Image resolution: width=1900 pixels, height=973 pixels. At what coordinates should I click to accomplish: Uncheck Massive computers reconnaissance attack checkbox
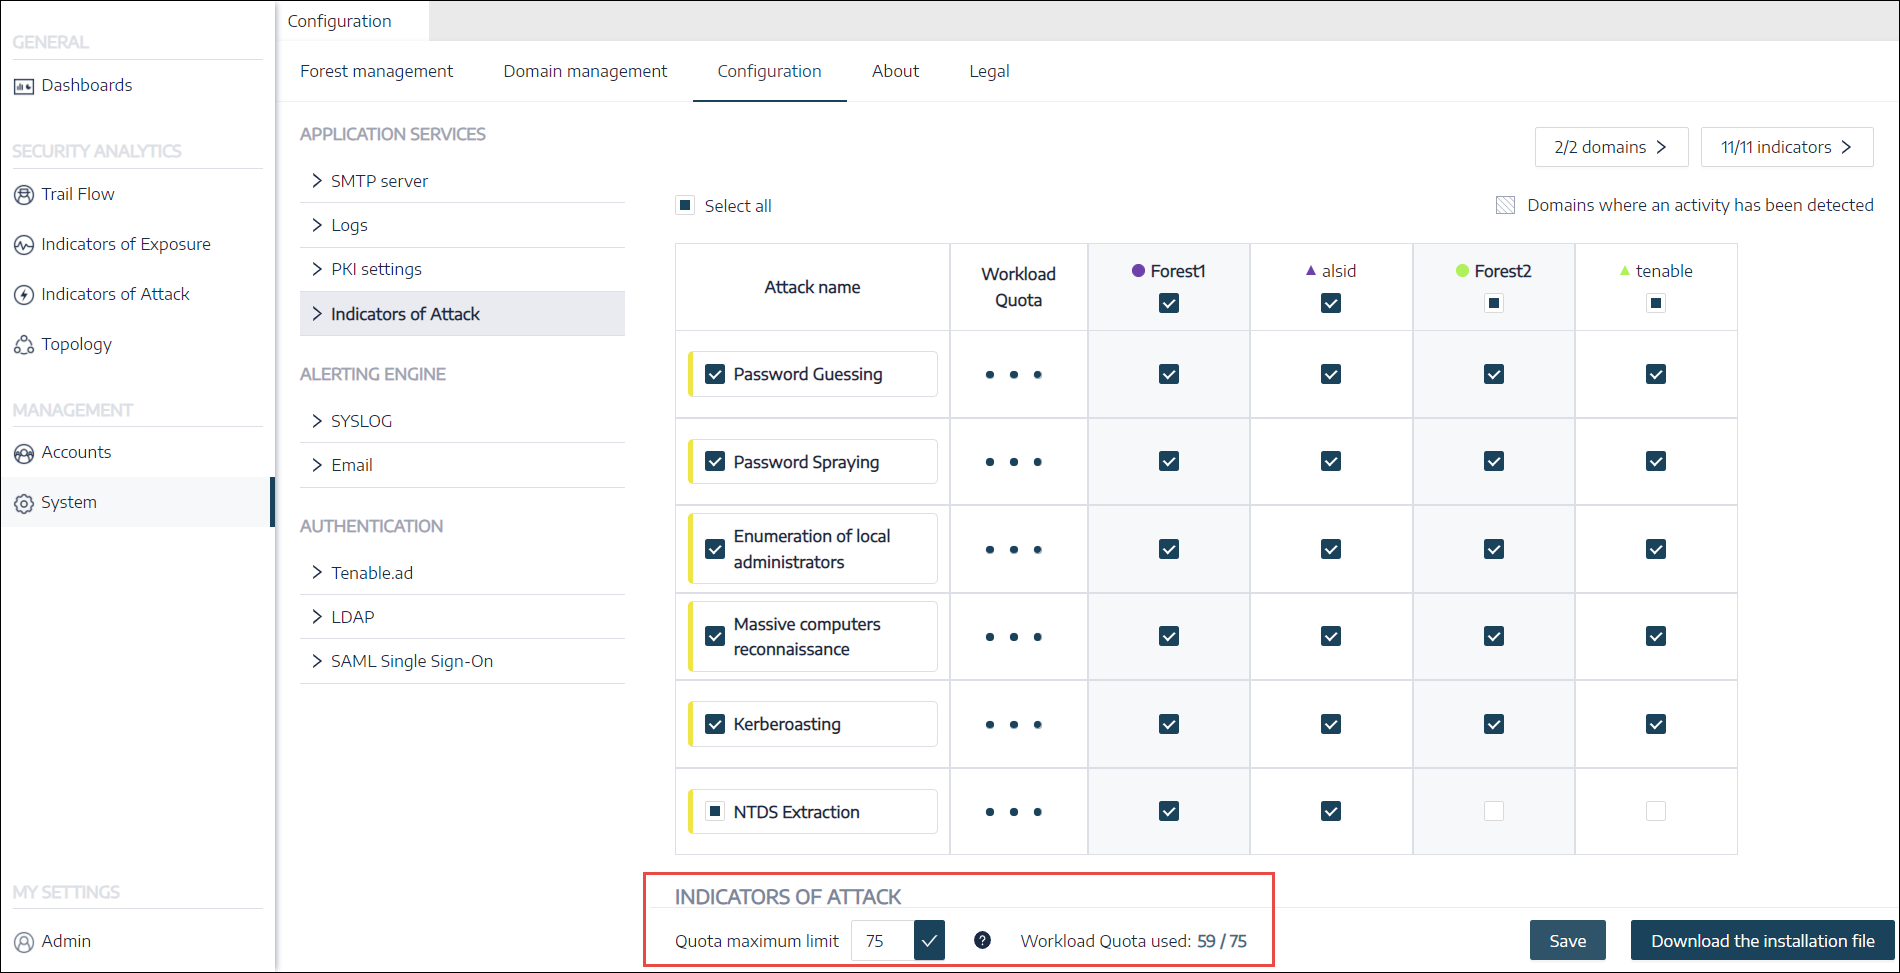(715, 636)
